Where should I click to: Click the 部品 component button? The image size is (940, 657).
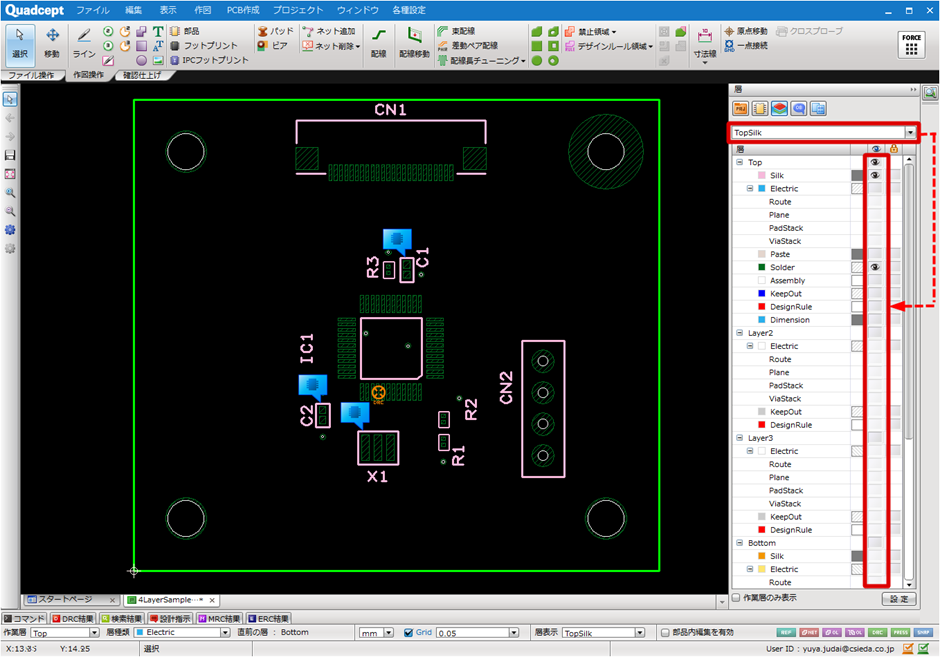[x=185, y=31]
